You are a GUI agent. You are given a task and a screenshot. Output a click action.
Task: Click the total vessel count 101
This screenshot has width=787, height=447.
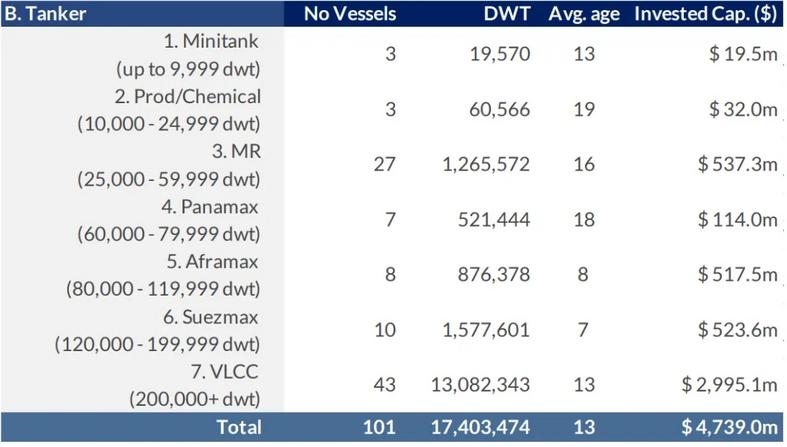click(x=380, y=427)
